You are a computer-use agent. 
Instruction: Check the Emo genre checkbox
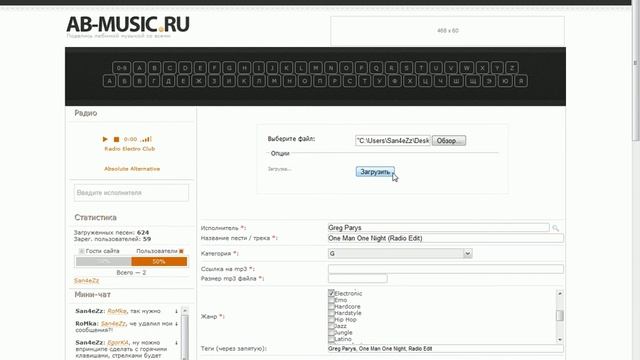pyautogui.click(x=331, y=300)
